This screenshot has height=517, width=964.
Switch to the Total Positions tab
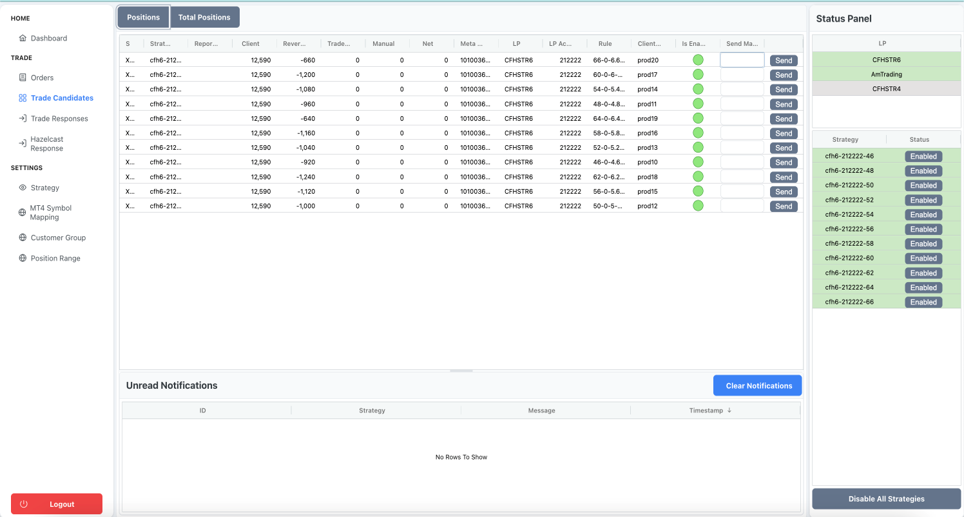[x=204, y=17]
